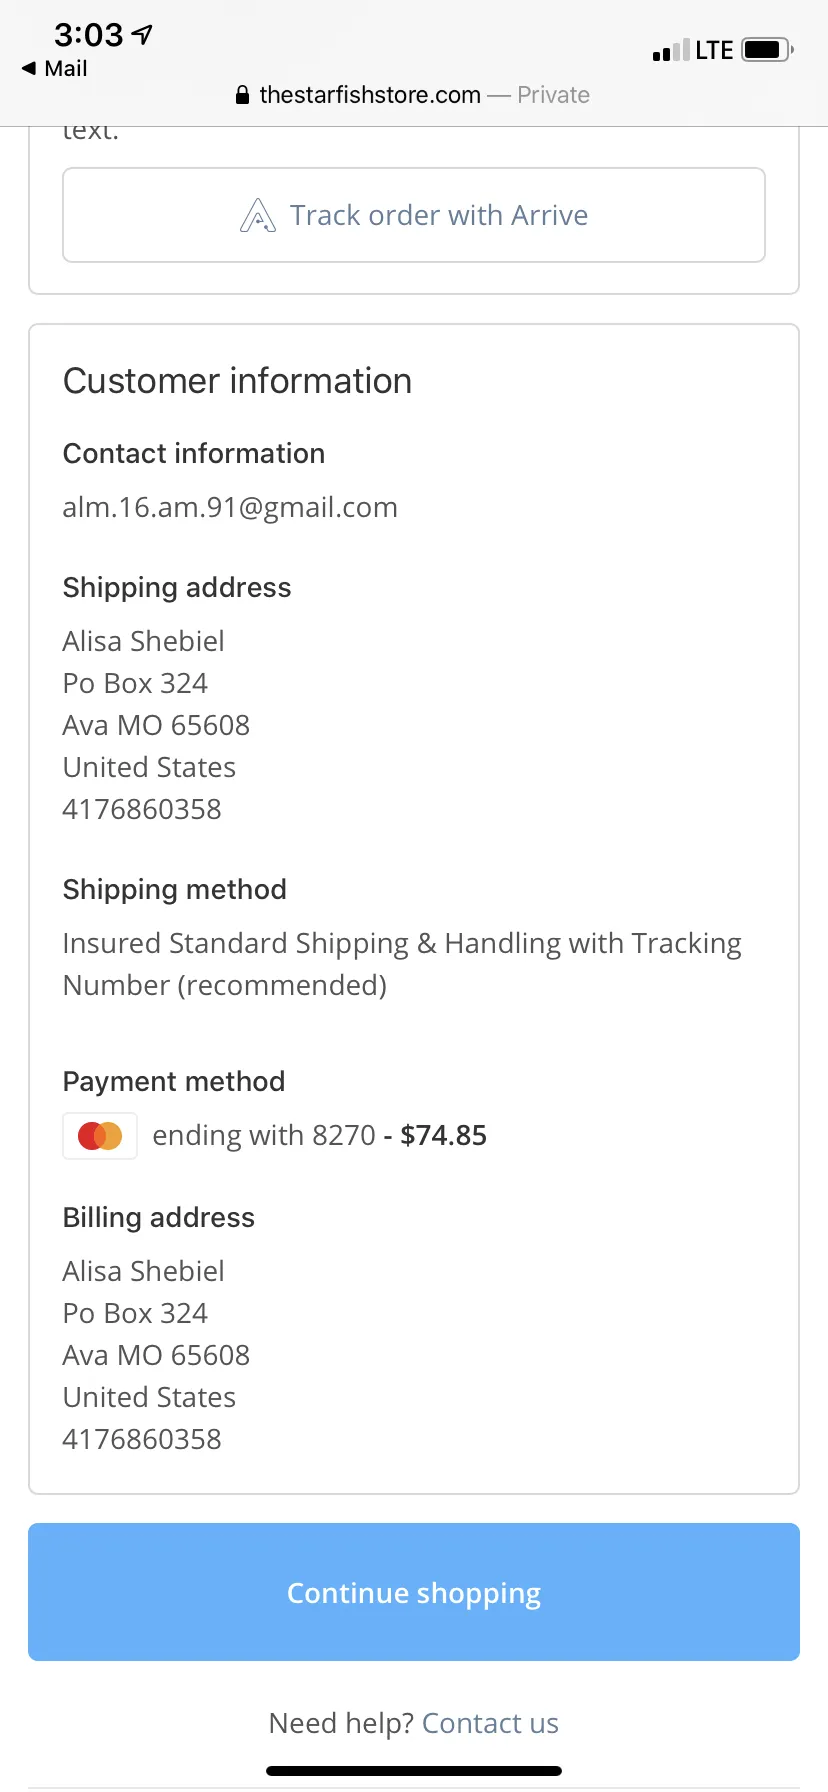Tap the Mastercard payment icon
Viewport: 828px width, 1792px height.
point(100,1136)
